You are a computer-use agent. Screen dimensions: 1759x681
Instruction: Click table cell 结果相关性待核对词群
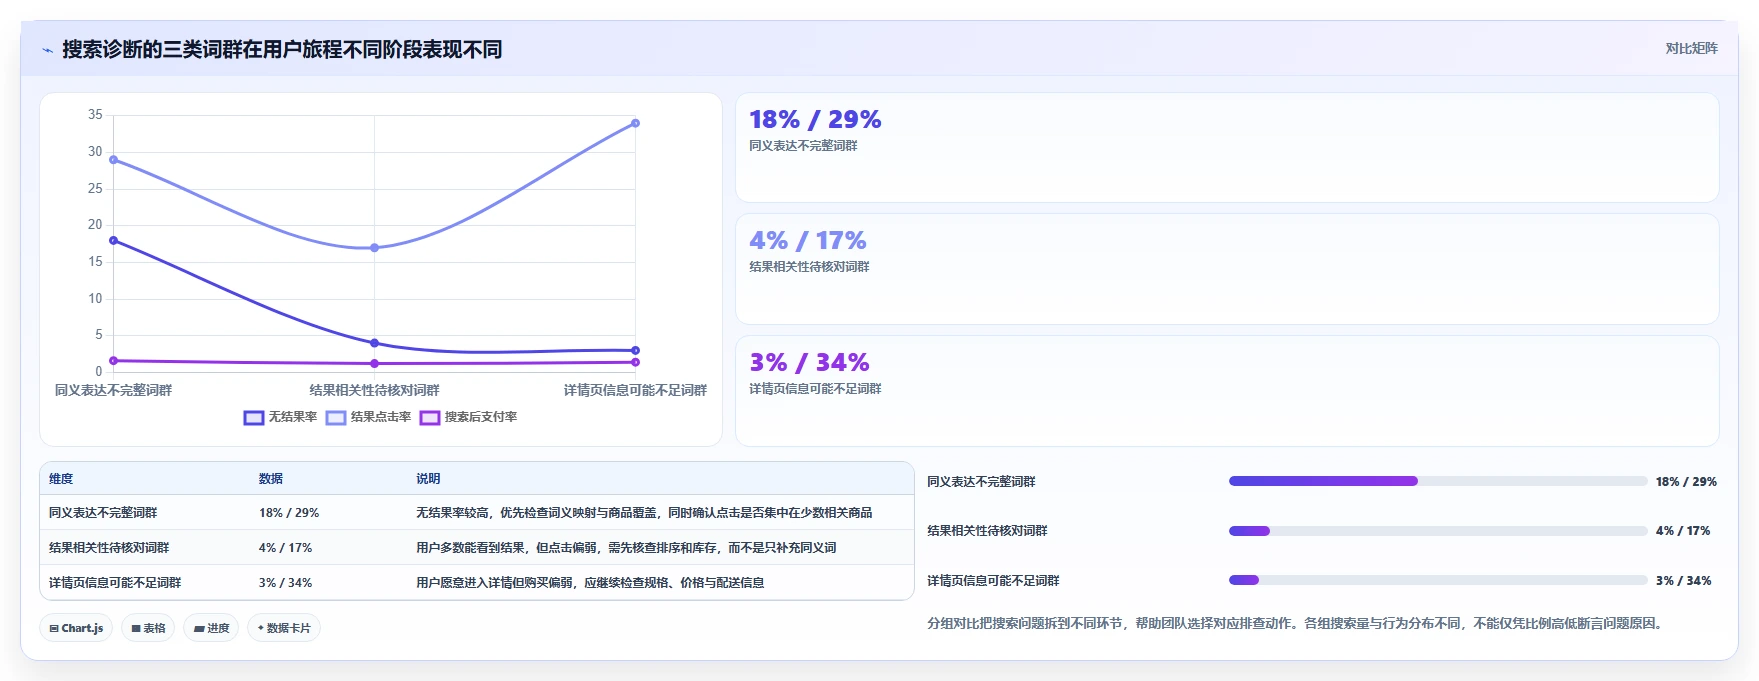point(109,548)
